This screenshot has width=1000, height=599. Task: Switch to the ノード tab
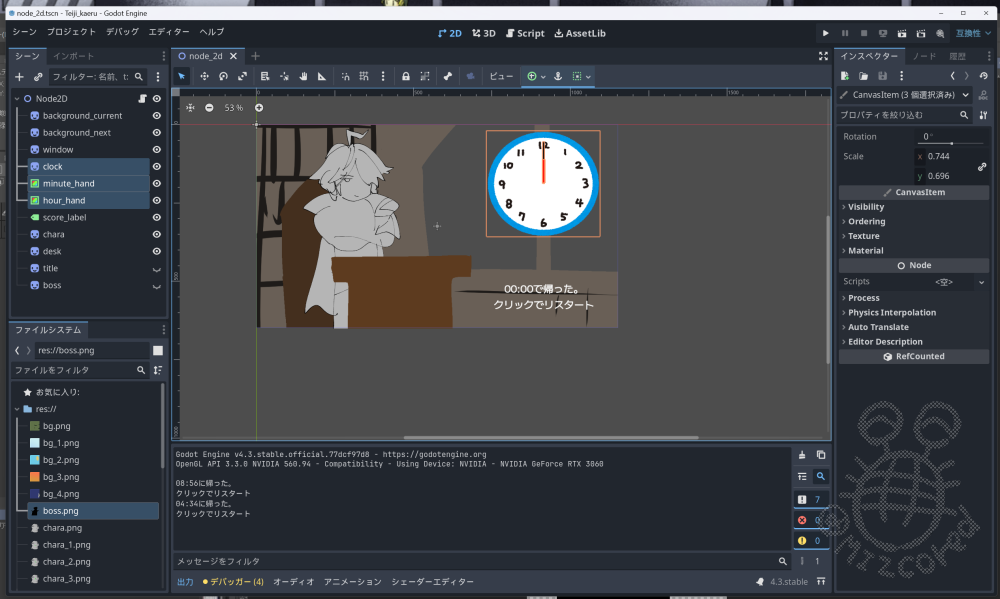[x=924, y=56]
